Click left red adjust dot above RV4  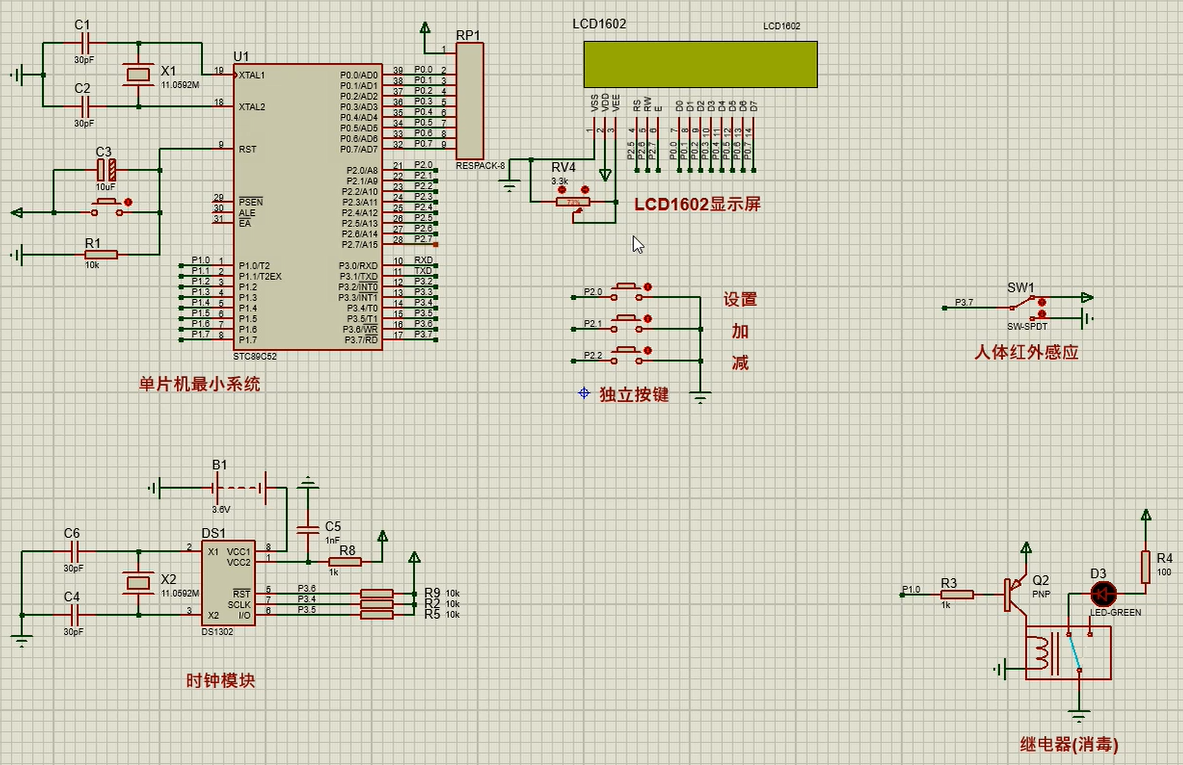(563, 188)
